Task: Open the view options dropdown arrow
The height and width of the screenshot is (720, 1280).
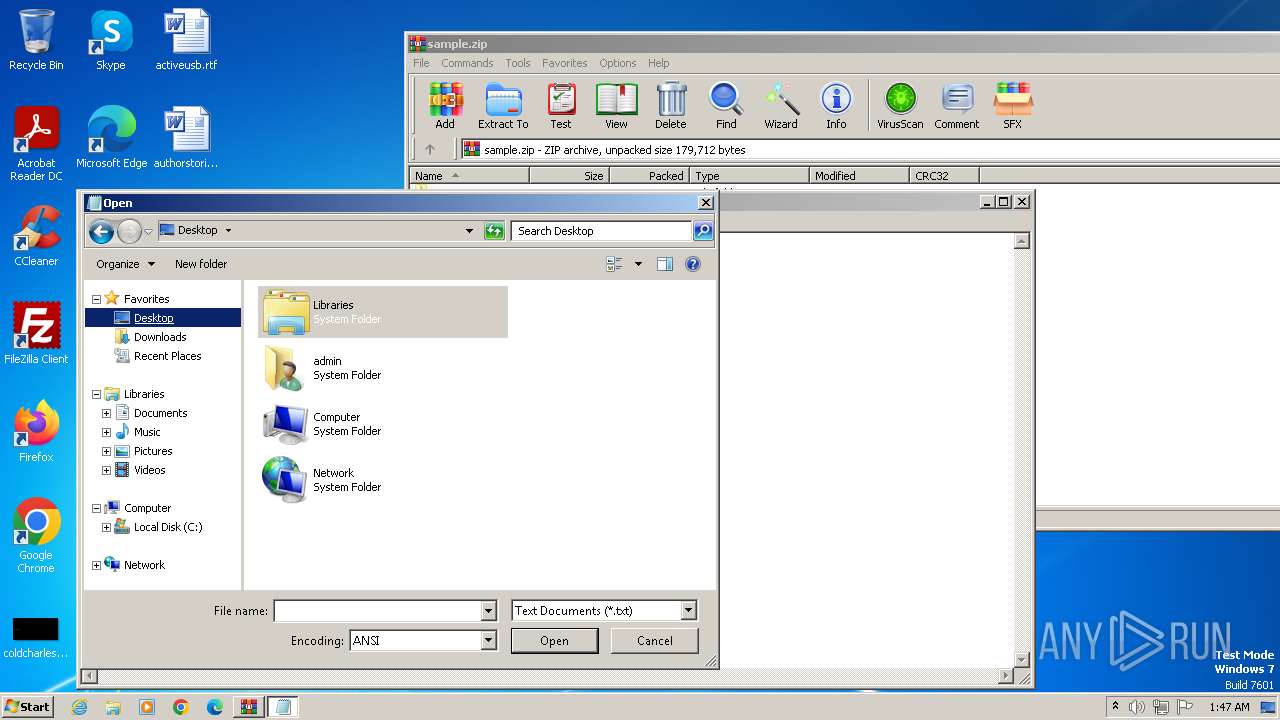Action: click(638, 264)
